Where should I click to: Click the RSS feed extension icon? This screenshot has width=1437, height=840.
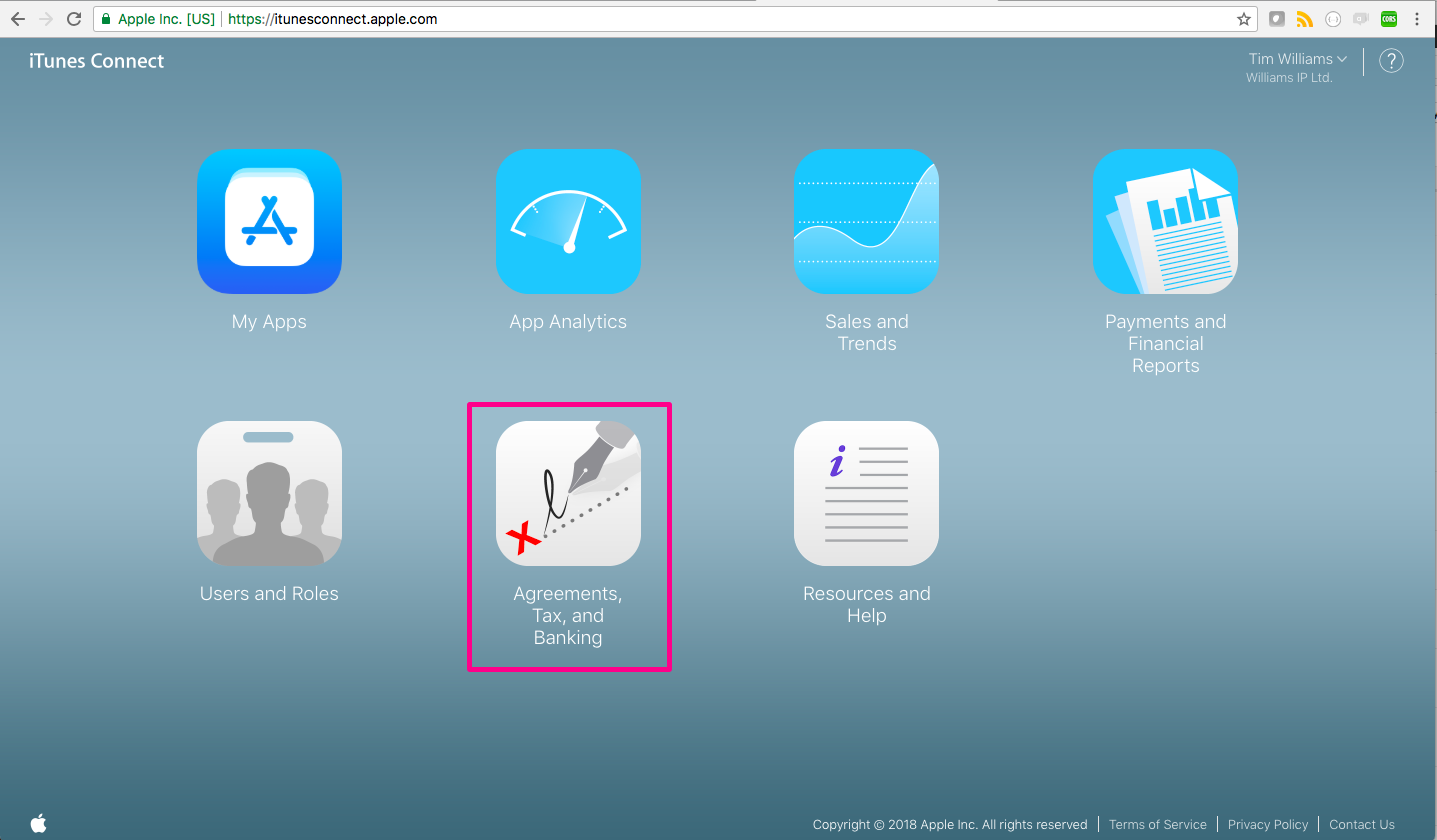coord(1304,19)
